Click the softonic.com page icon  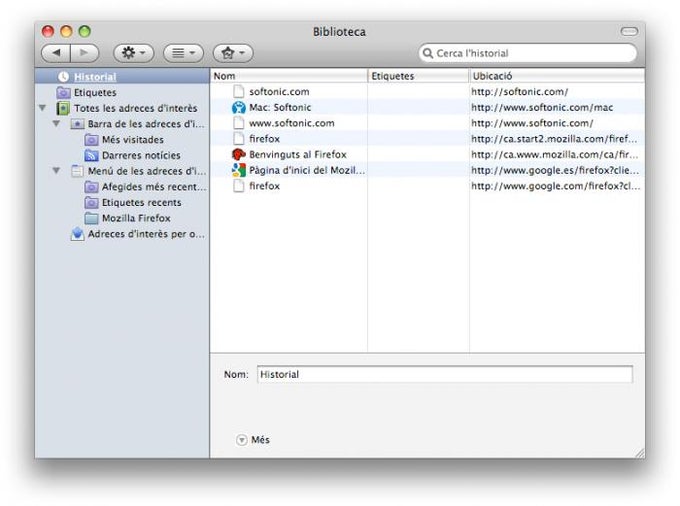point(239,91)
